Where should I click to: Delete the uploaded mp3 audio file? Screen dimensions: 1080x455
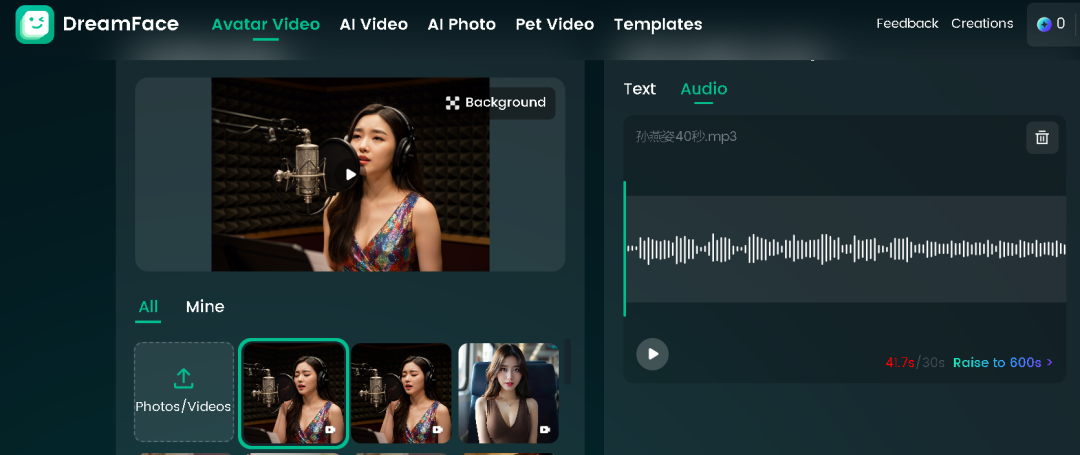pyautogui.click(x=1041, y=138)
